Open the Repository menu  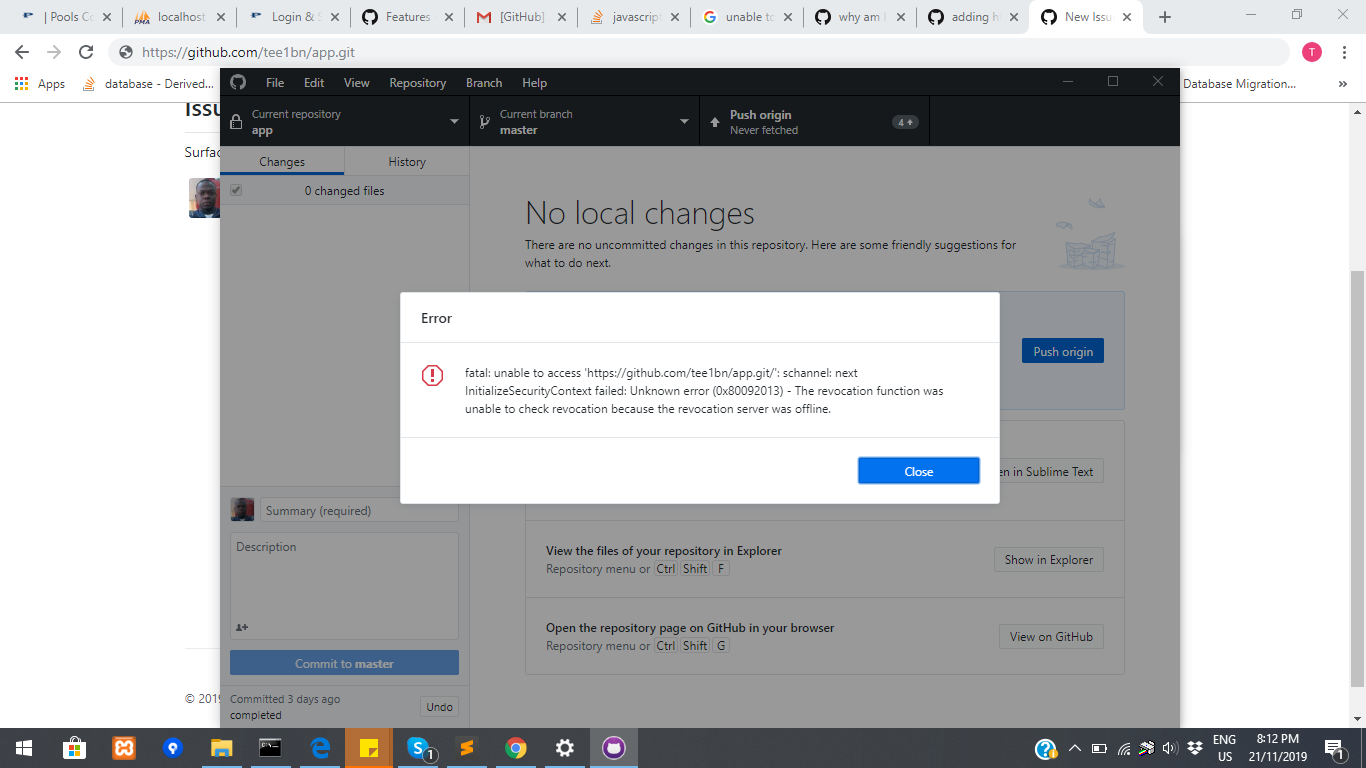(x=417, y=82)
